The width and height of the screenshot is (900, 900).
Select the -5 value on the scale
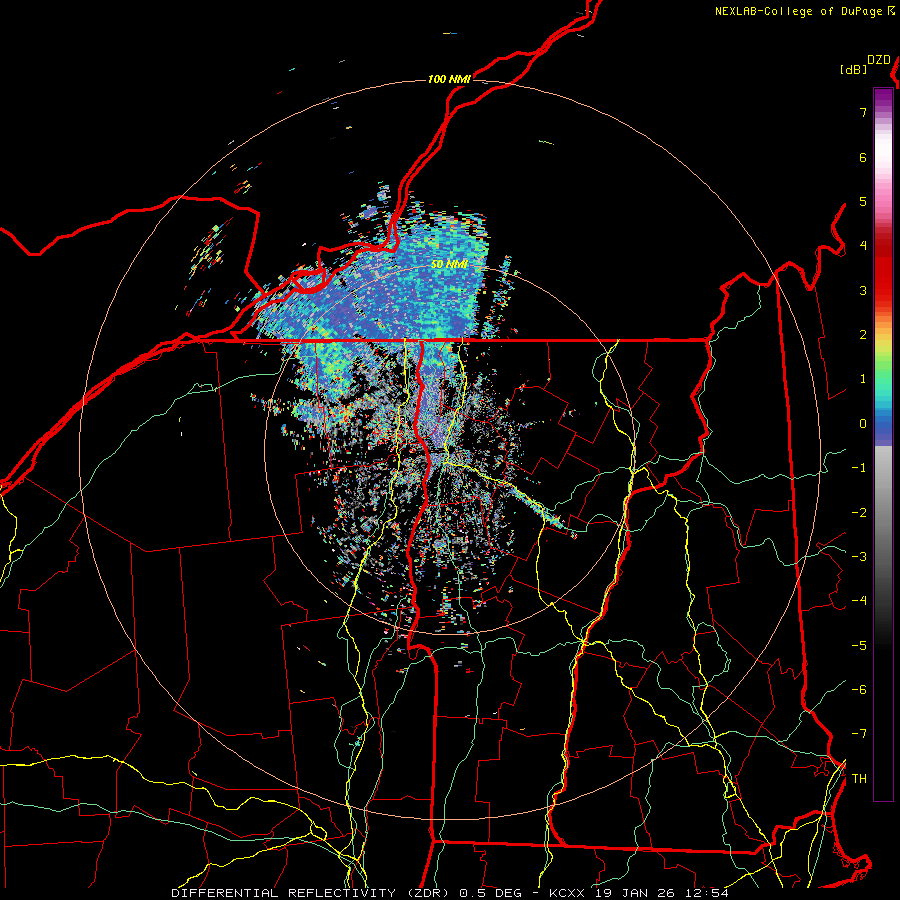[859, 645]
